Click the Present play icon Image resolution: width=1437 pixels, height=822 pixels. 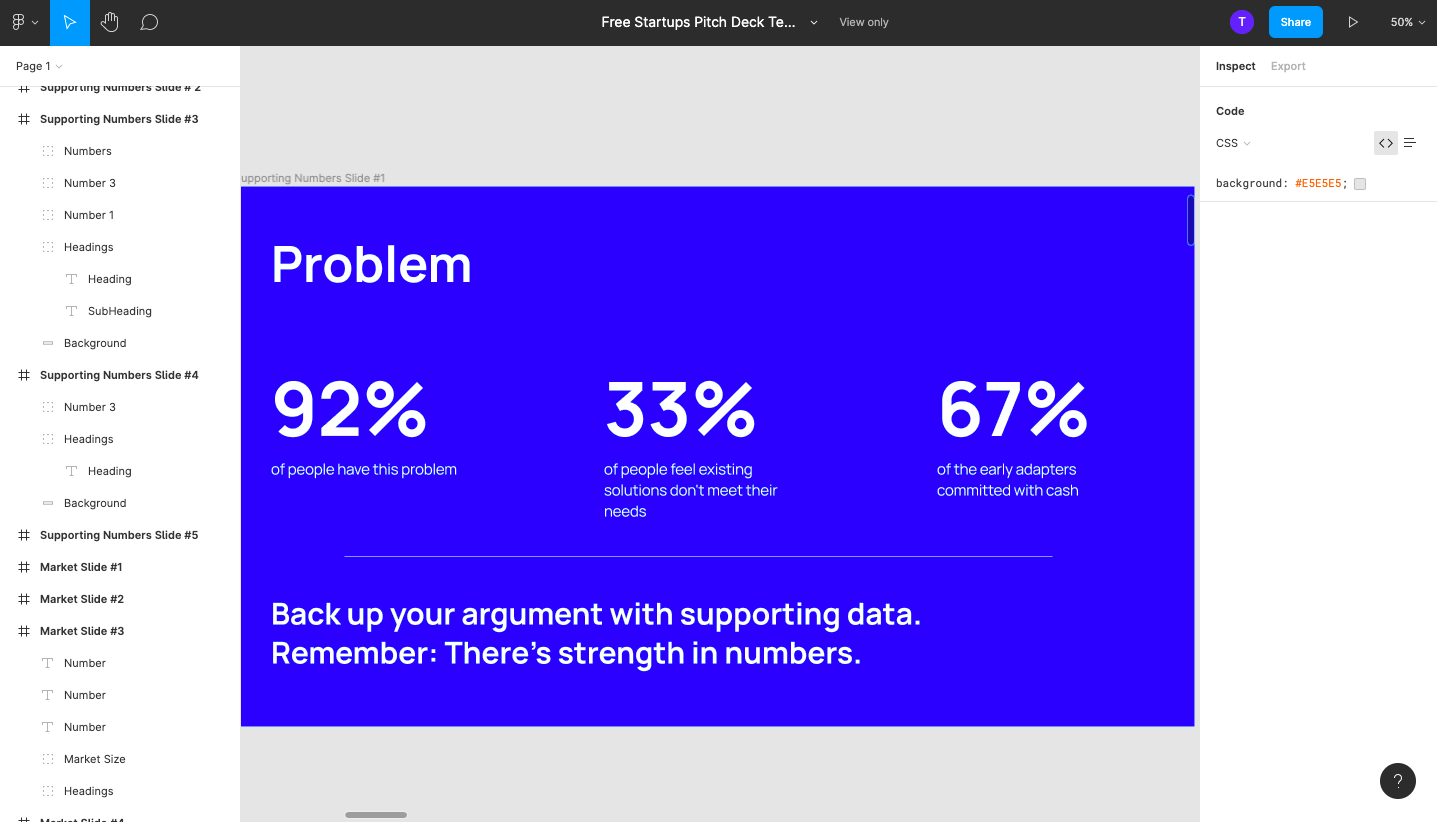pyautogui.click(x=1353, y=22)
